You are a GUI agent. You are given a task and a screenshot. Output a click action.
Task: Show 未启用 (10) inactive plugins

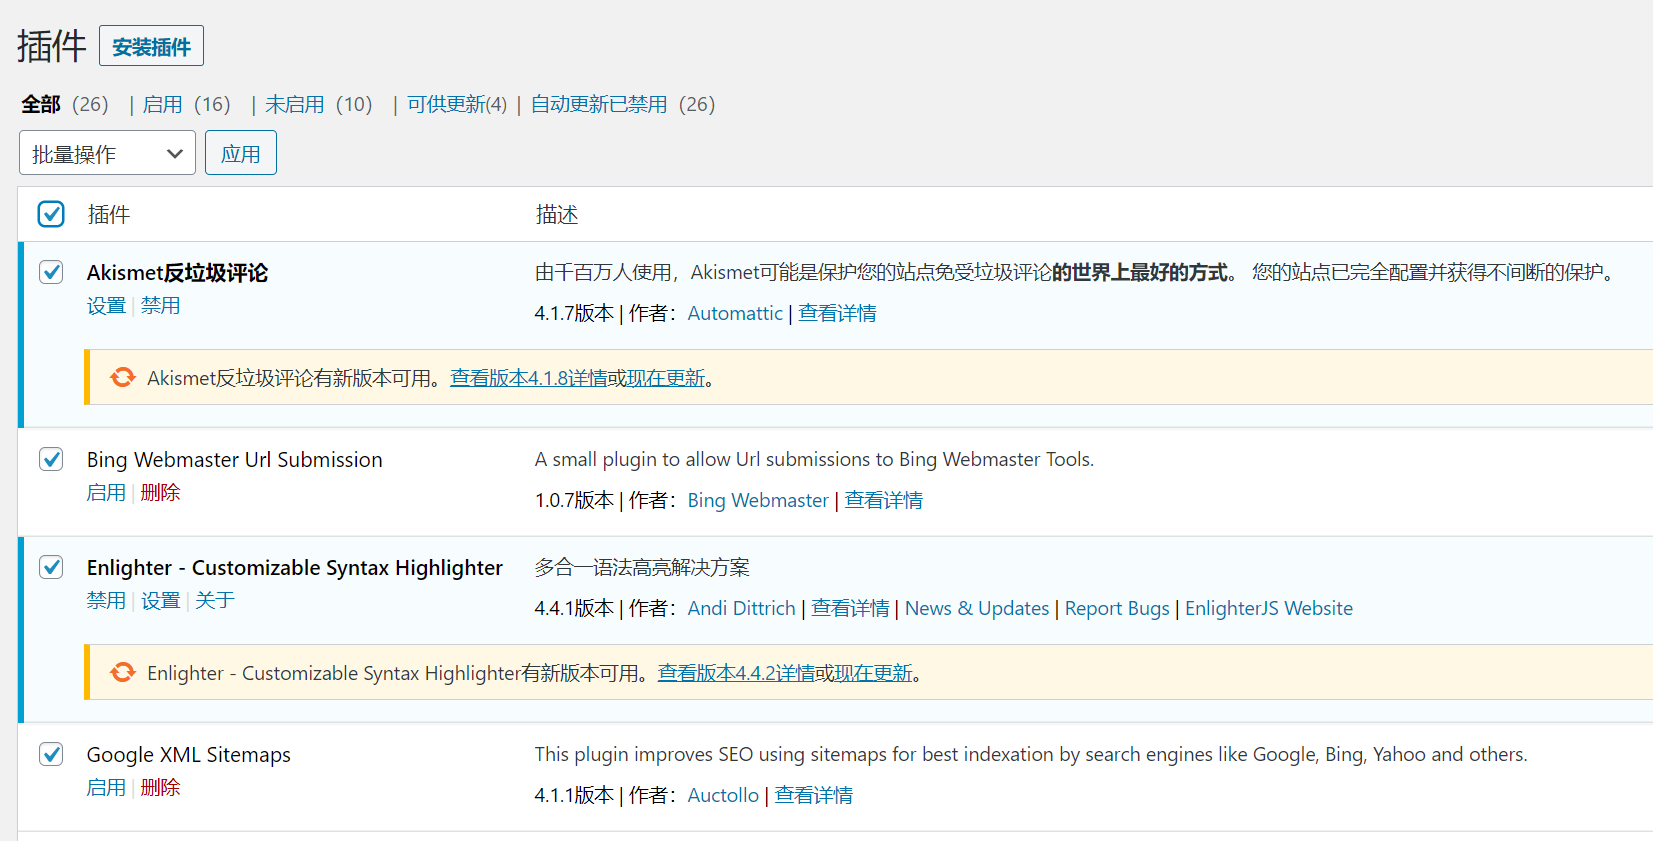point(295,105)
